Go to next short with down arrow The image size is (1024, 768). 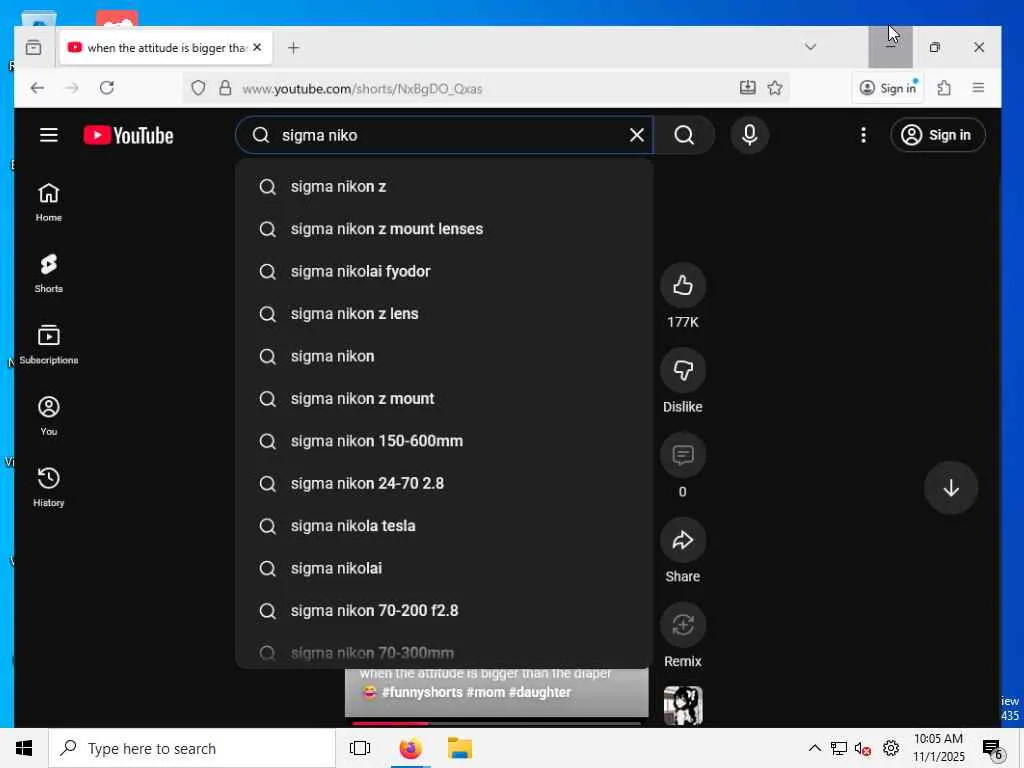click(951, 488)
